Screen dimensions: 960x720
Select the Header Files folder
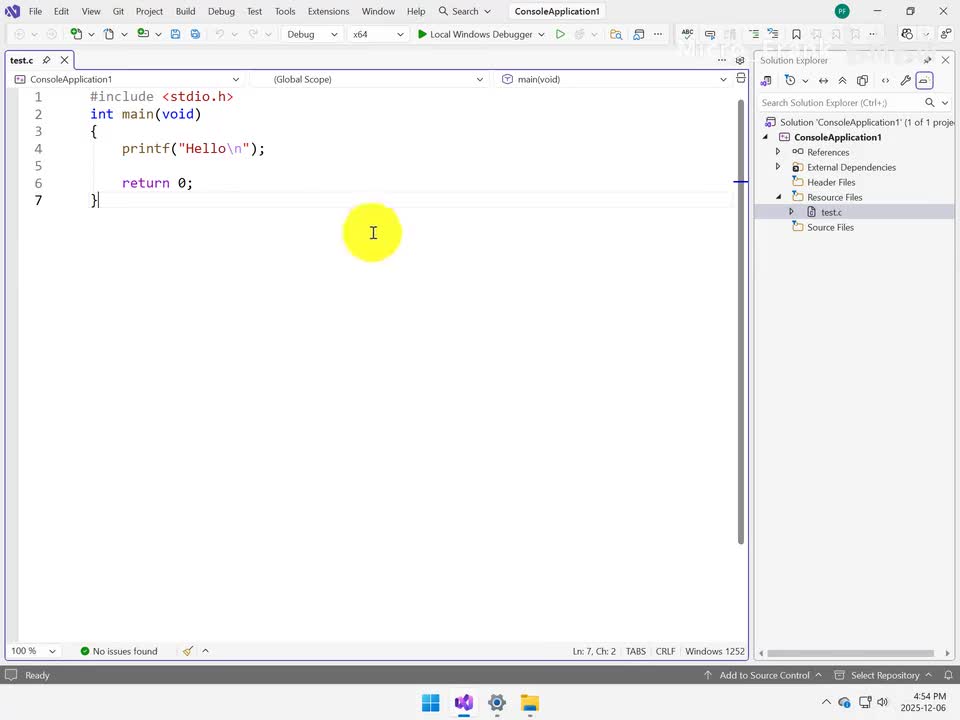click(831, 182)
